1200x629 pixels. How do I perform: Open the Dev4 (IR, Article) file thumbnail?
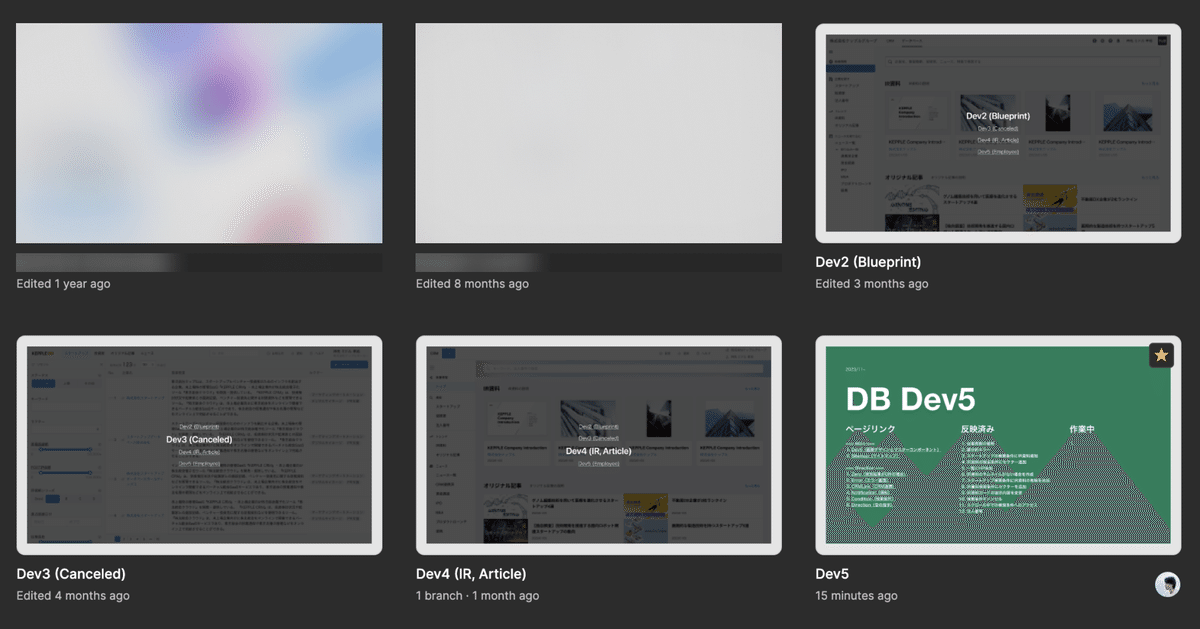(598, 445)
